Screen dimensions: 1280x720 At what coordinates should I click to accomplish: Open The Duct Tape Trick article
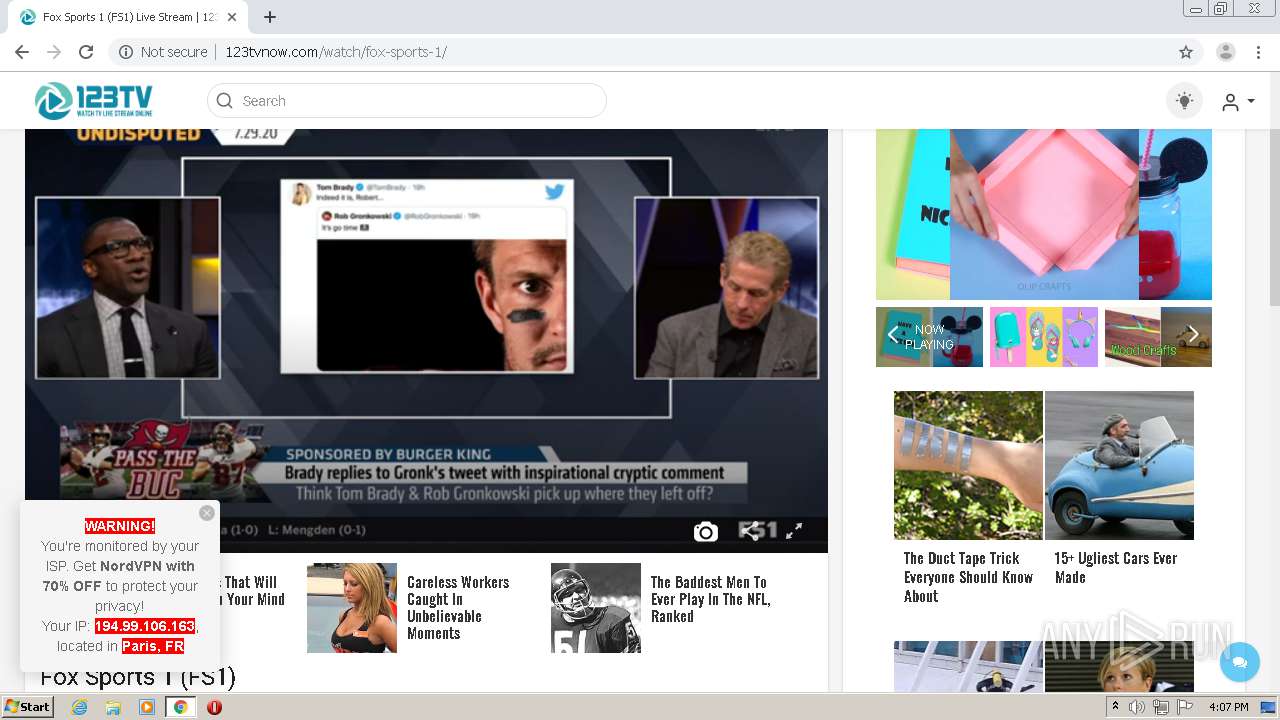[x=968, y=577]
